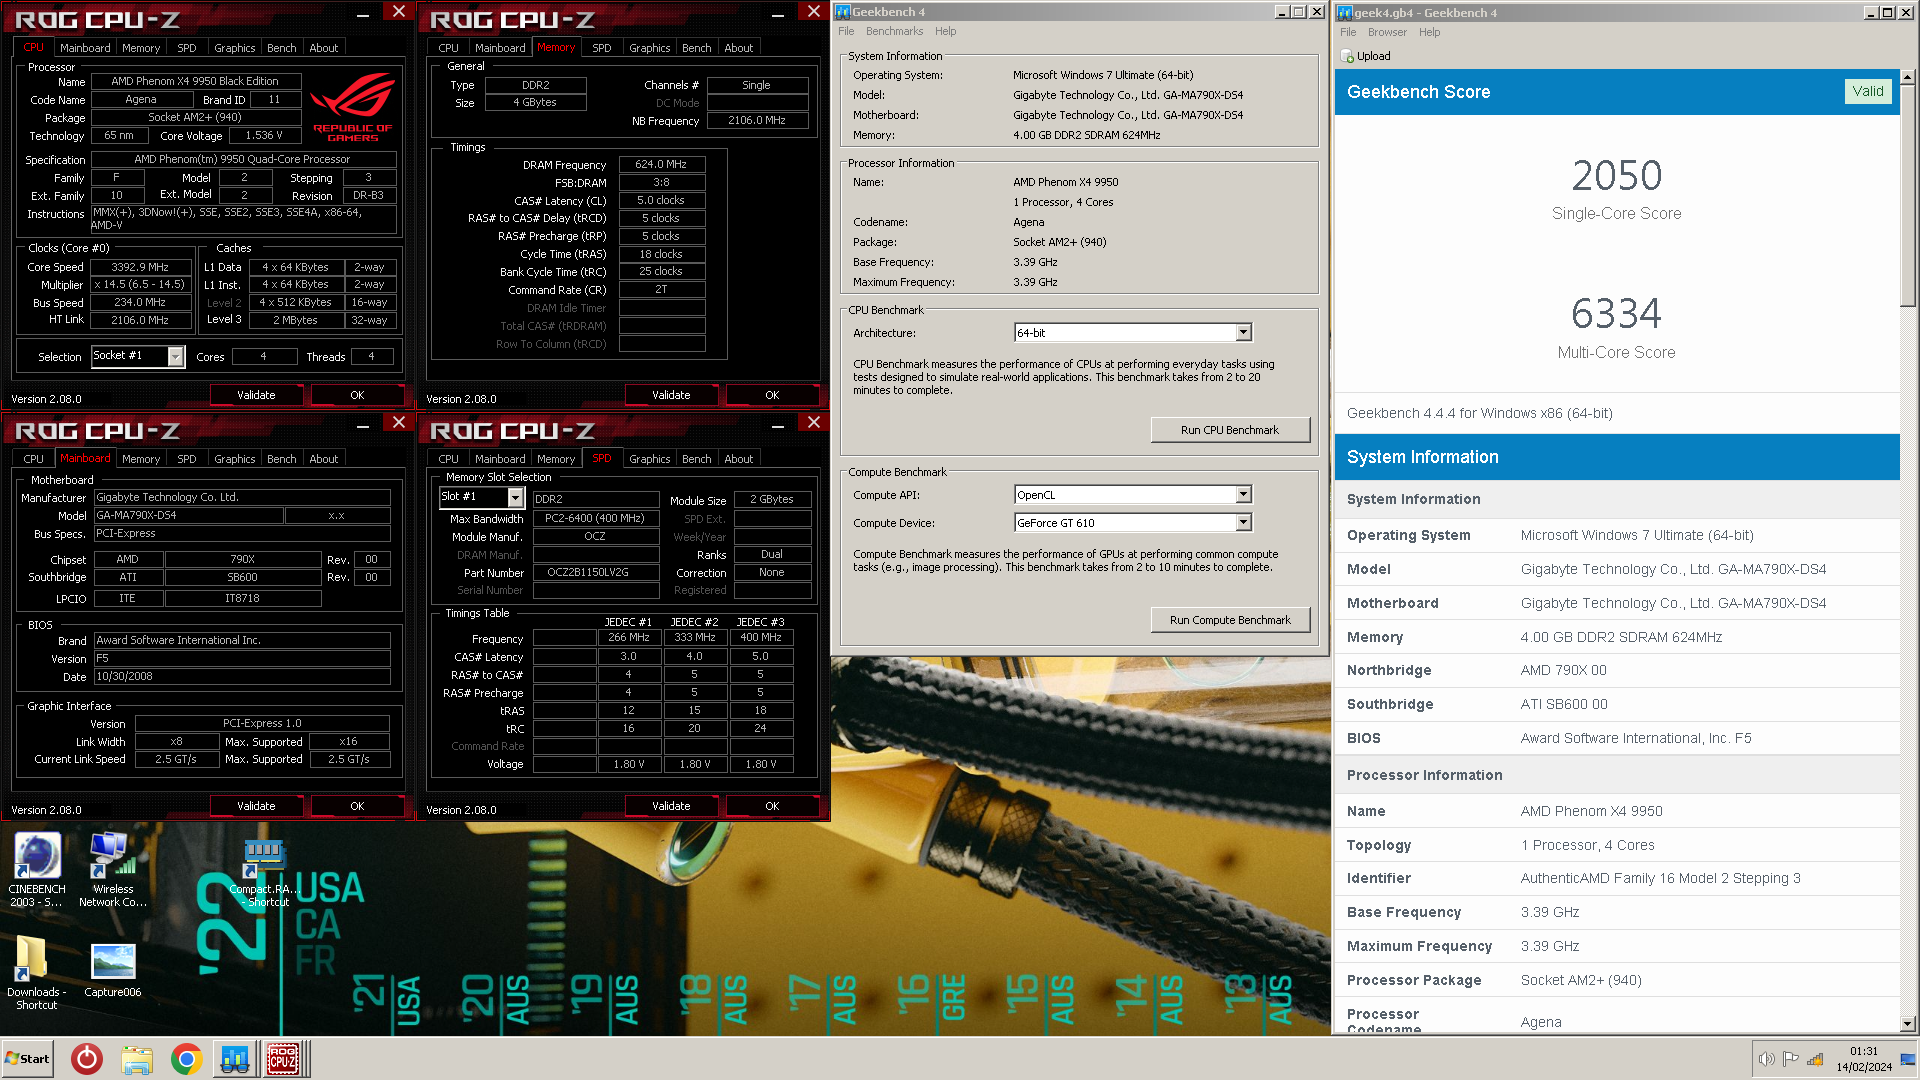Click the Chipset 790X field
This screenshot has width=1920, height=1080.
tap(242, 560)
